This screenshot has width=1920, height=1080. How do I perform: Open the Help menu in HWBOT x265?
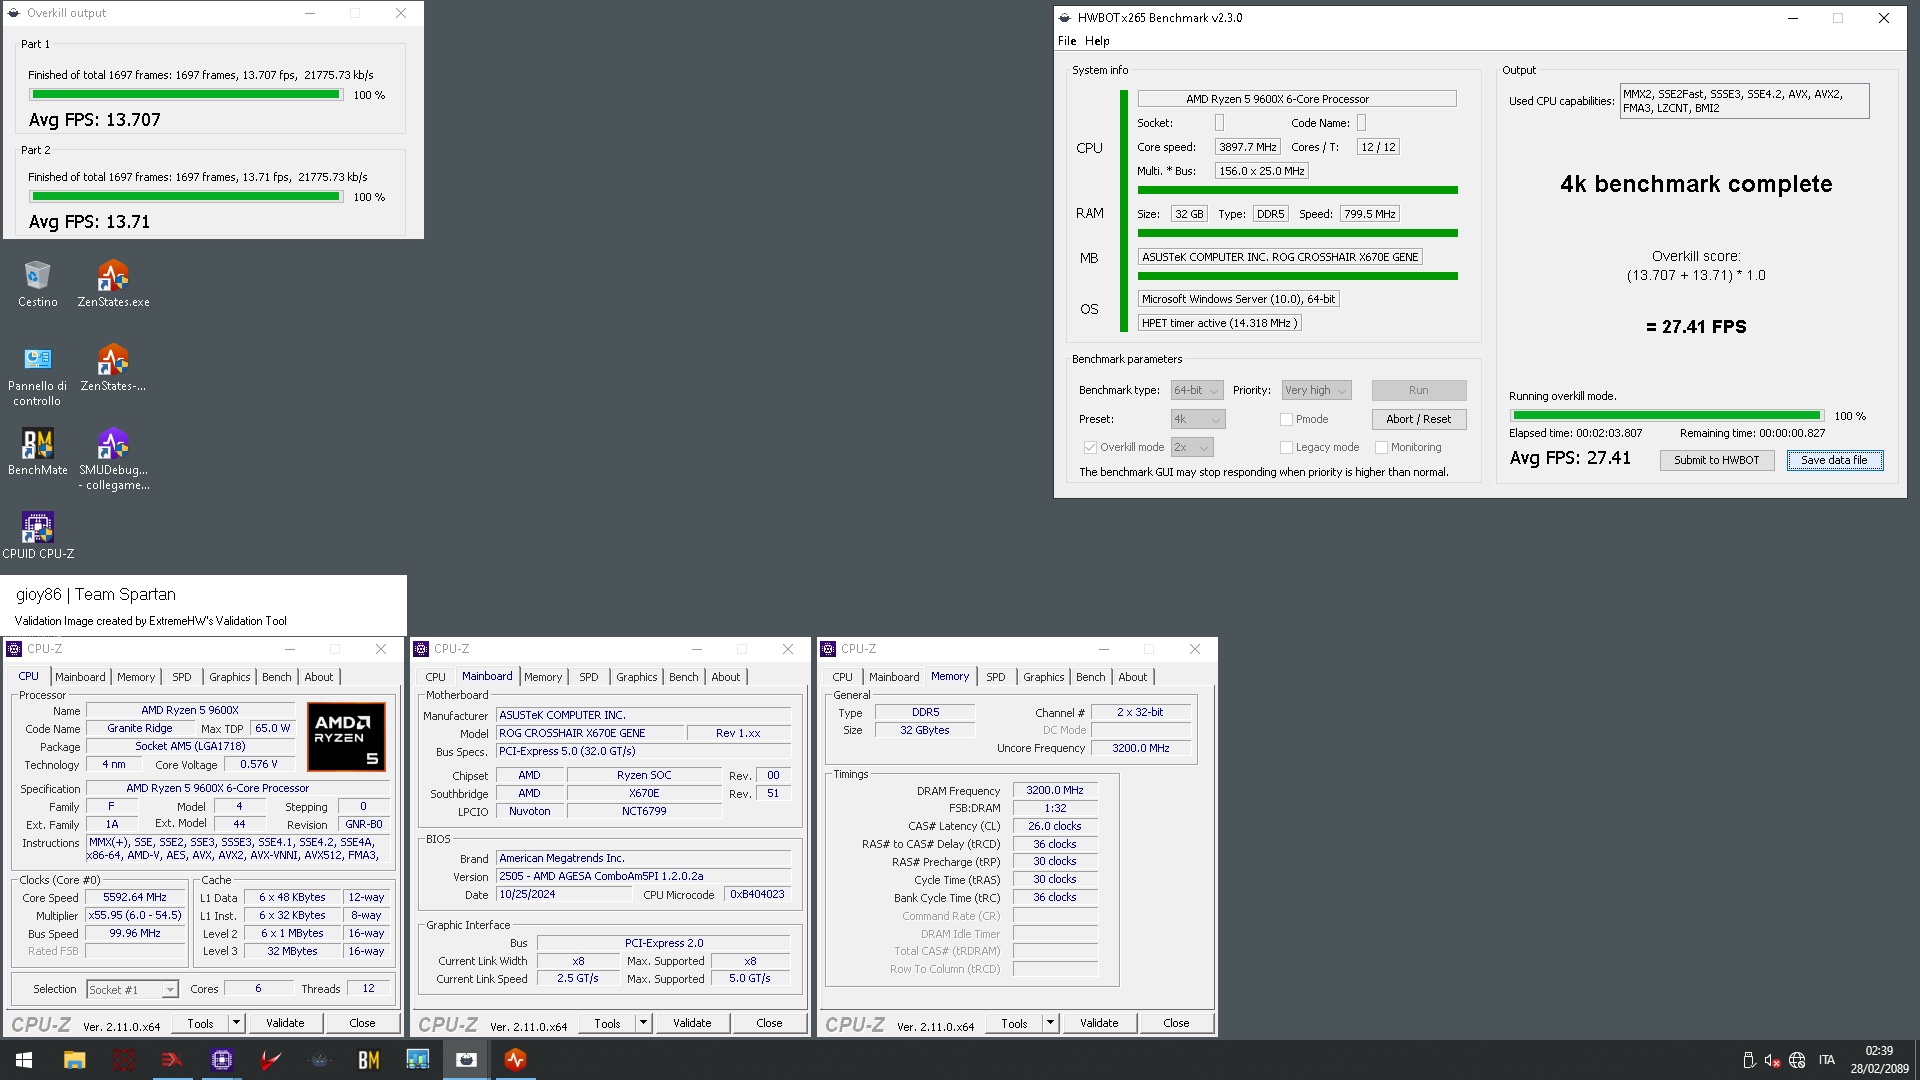(x=1097, y=41)
